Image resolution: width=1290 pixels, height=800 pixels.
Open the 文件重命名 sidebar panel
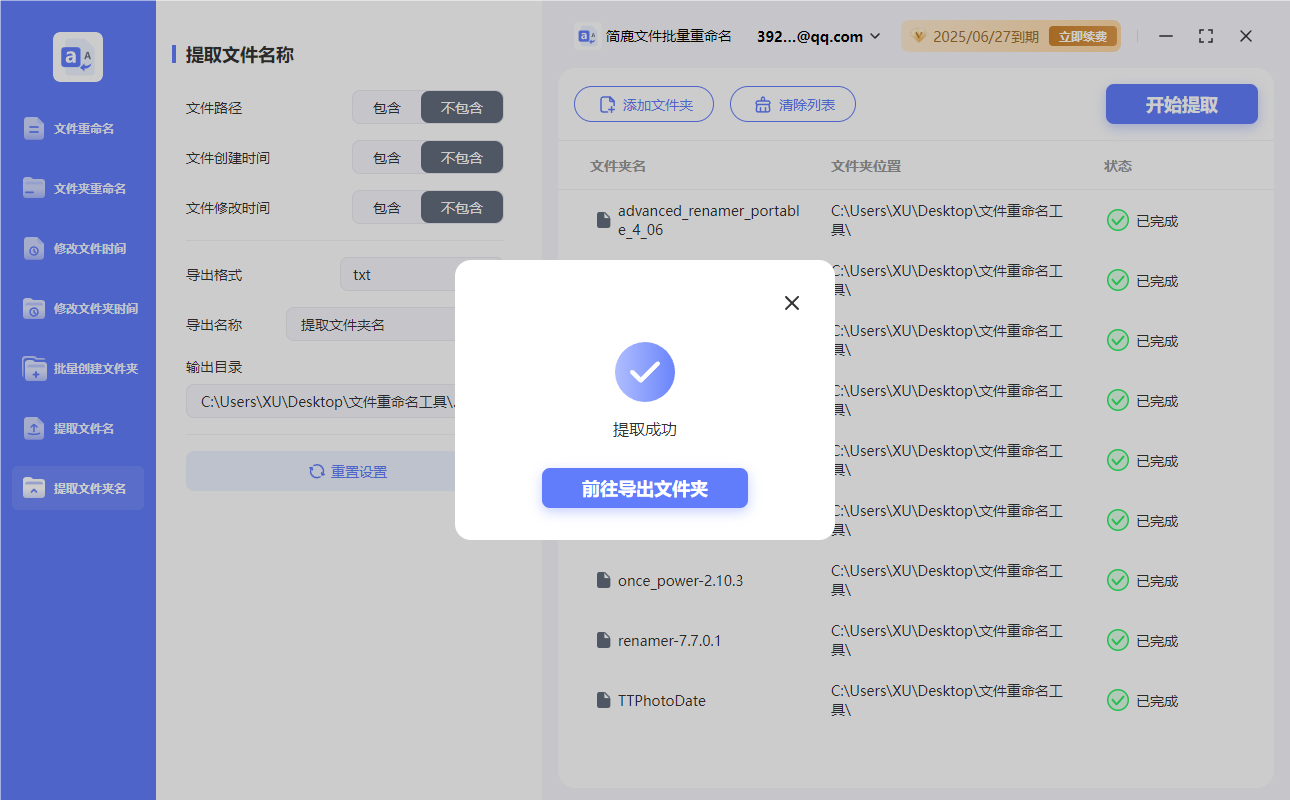[77, 128]
